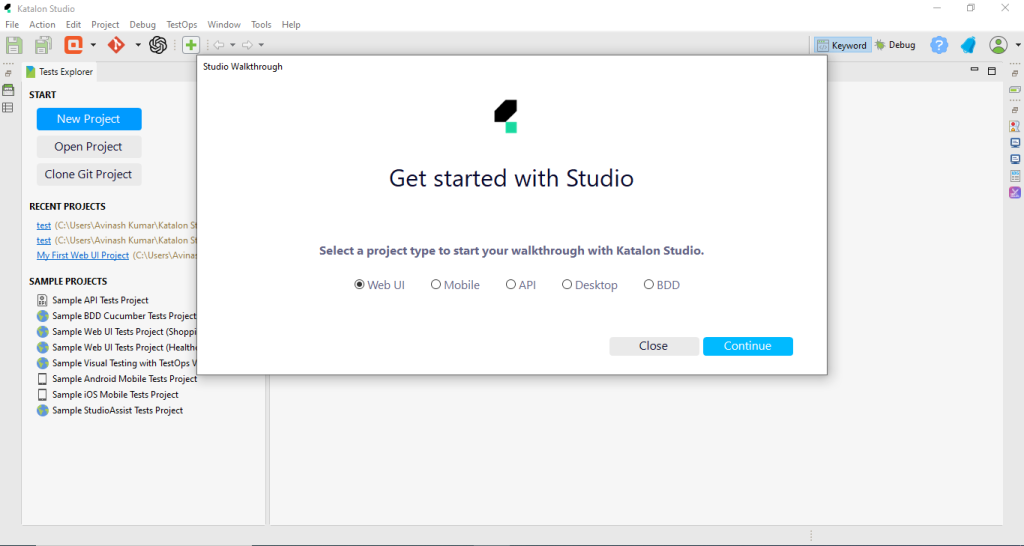Click the green plus new-item icon

pyautogui.click(x=191, y=45)
